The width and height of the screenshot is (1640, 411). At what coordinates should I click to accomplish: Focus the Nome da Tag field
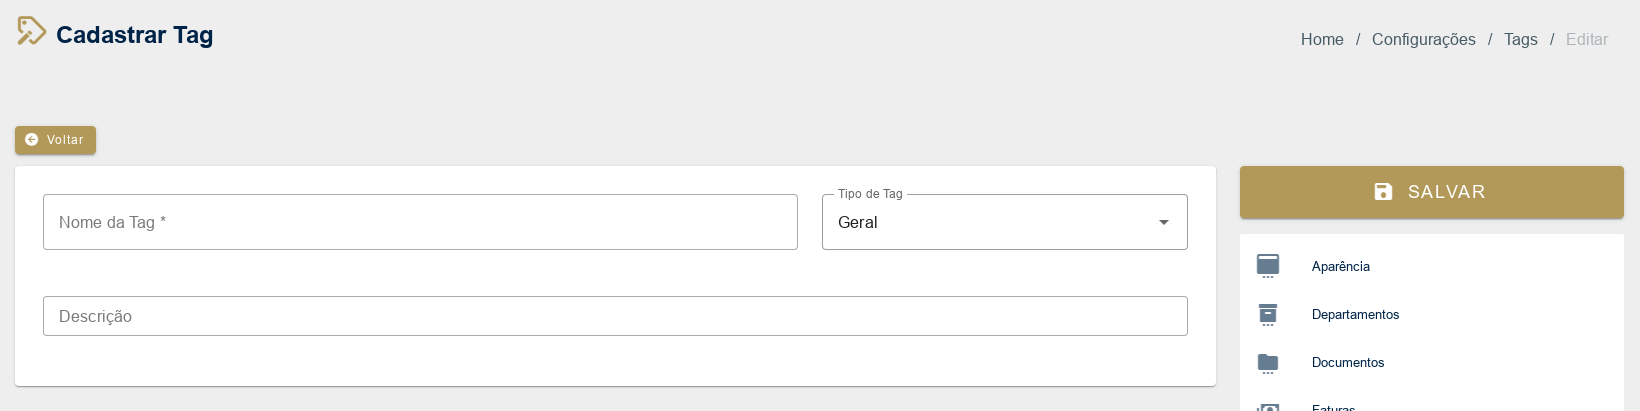[420, 222]
